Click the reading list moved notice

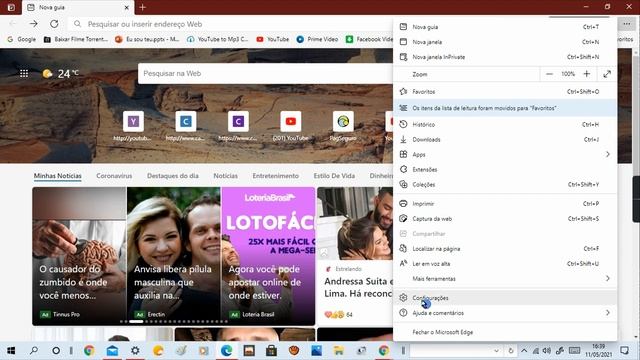click(x=505, y=108)
